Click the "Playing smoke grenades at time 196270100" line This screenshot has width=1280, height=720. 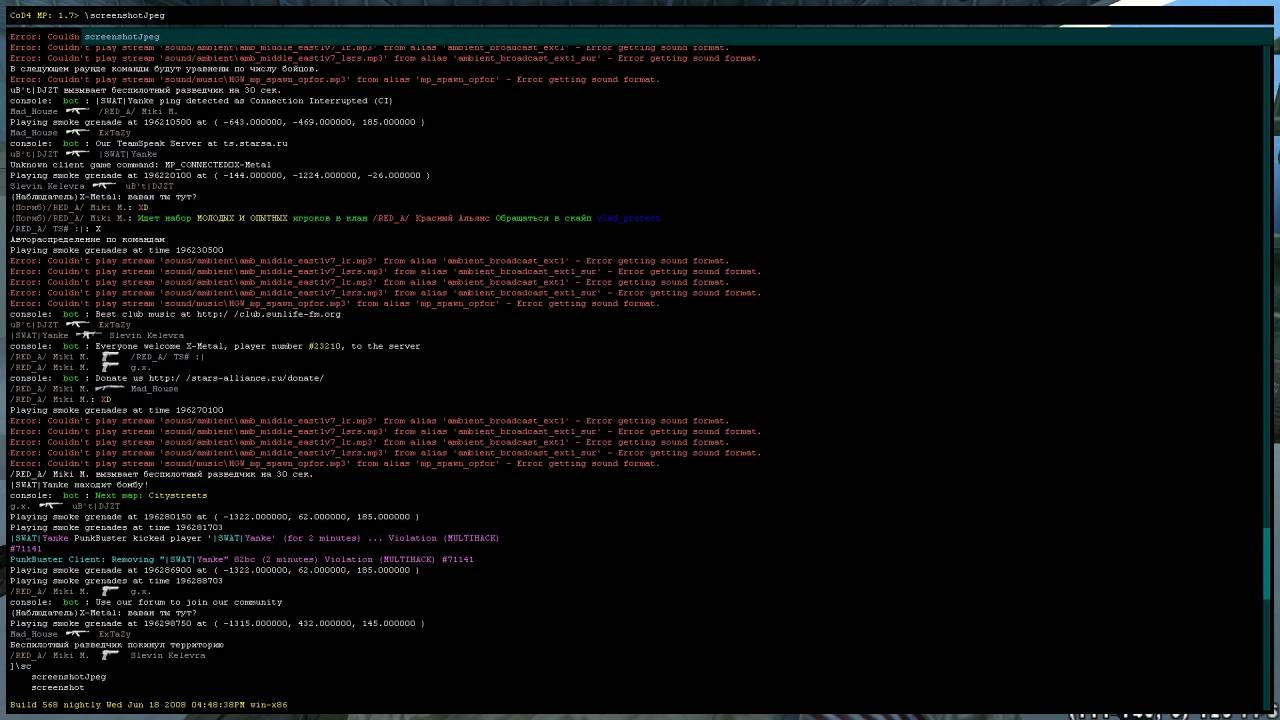point(117,410)
